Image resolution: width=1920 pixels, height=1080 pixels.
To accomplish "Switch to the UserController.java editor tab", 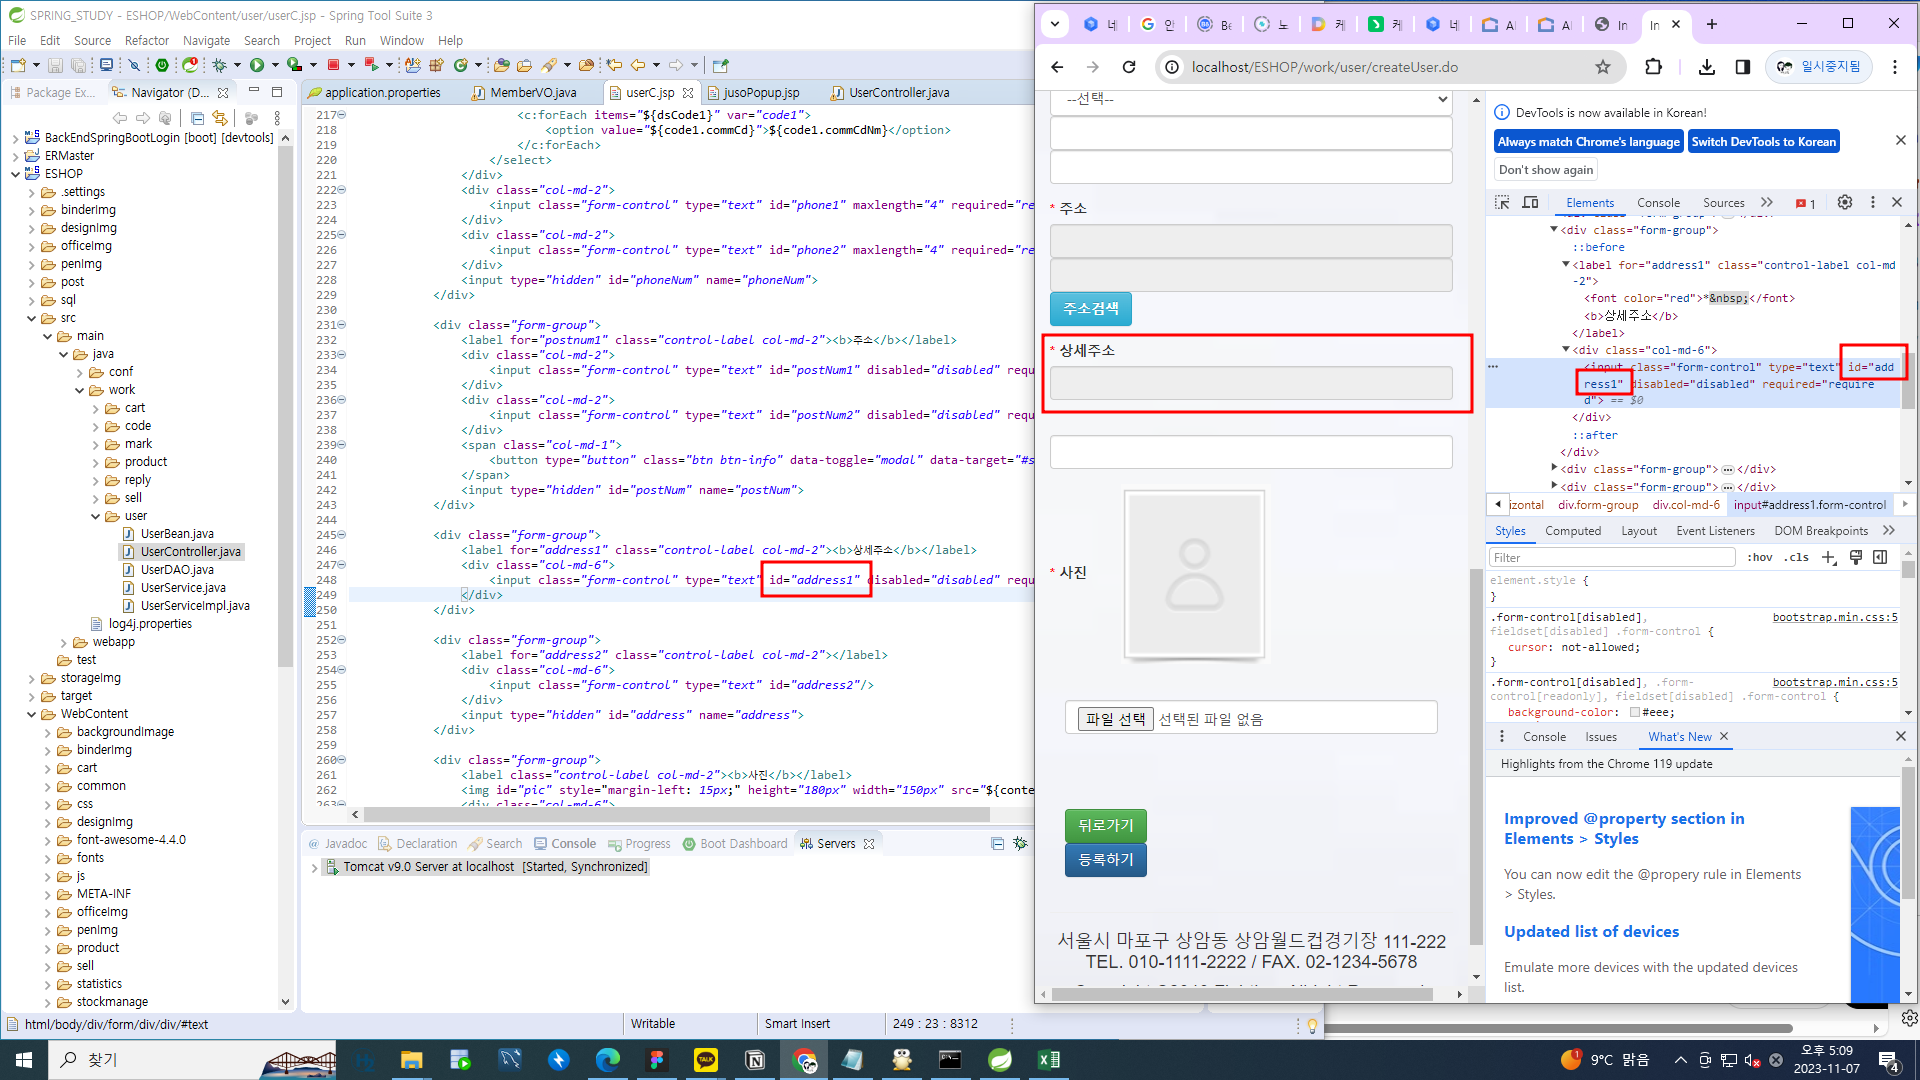I will (x=898, y=93).
